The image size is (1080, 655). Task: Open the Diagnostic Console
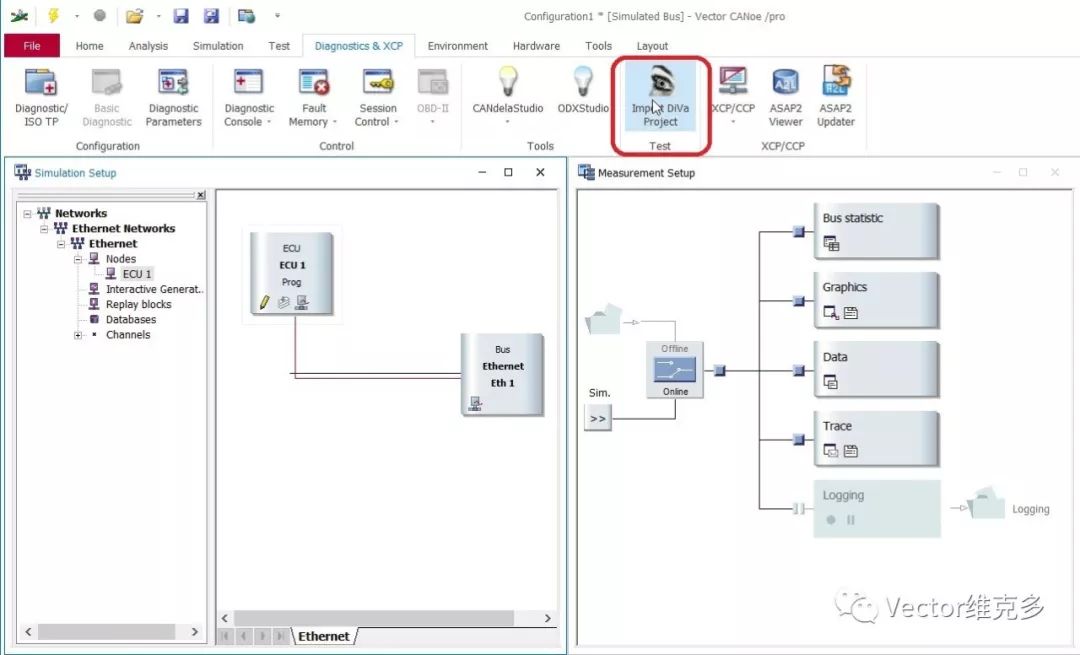pyautogui.click(x=249, y=97)
